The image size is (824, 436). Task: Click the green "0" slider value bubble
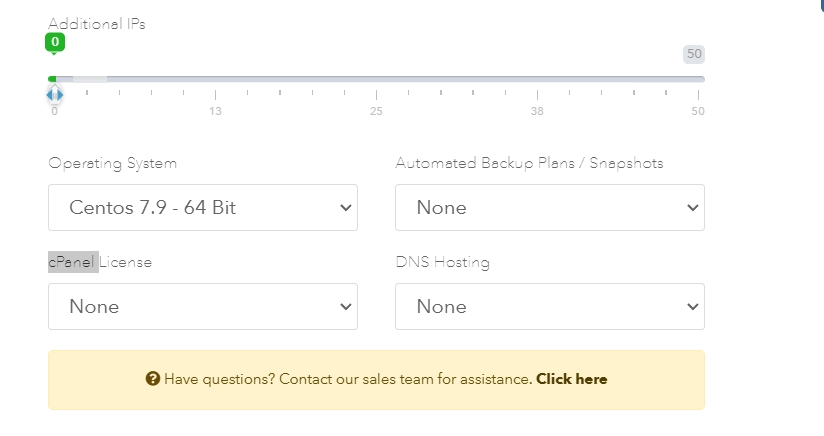(55, 42)
